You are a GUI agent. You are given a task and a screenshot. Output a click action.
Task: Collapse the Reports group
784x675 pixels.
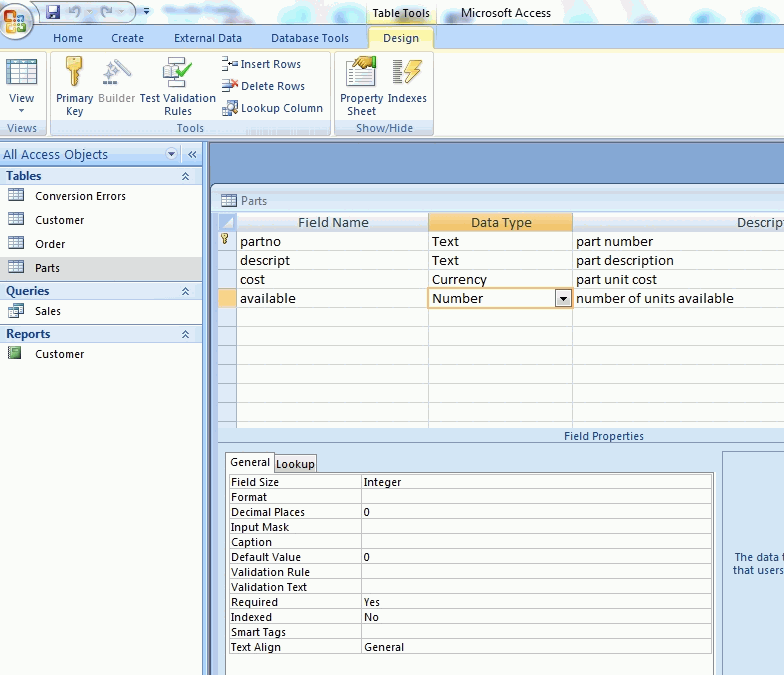185,334
